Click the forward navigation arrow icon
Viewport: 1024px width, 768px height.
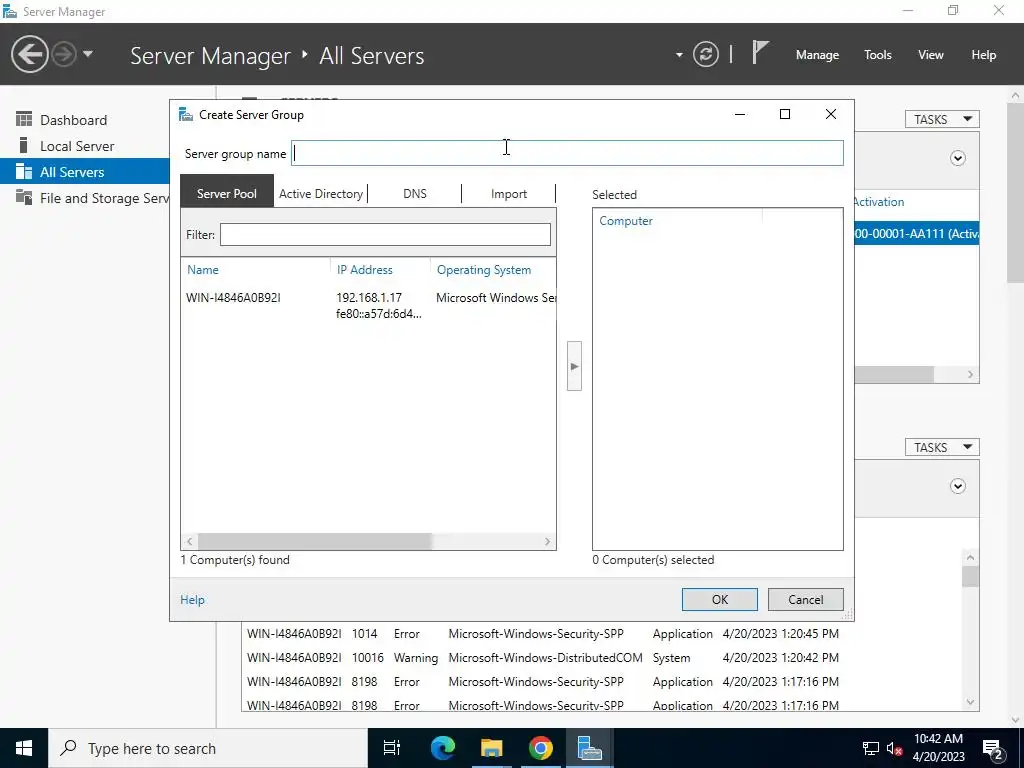pos(64,54)
